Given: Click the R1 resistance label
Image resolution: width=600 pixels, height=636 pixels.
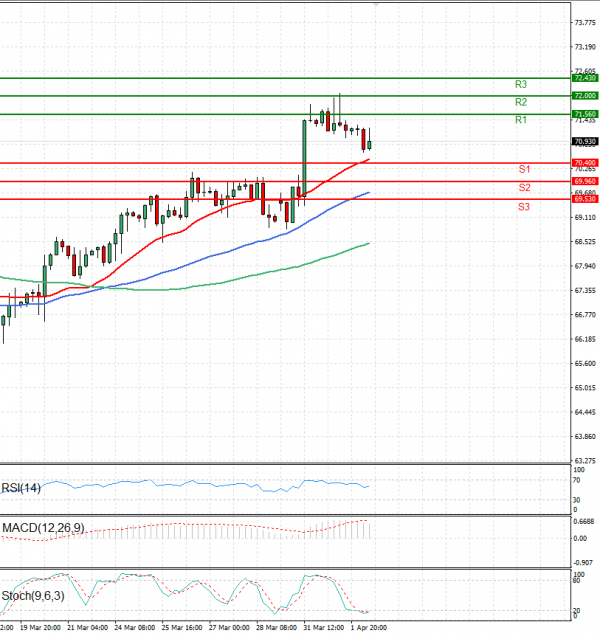Looking at the screenshot, I should point(521,121).
